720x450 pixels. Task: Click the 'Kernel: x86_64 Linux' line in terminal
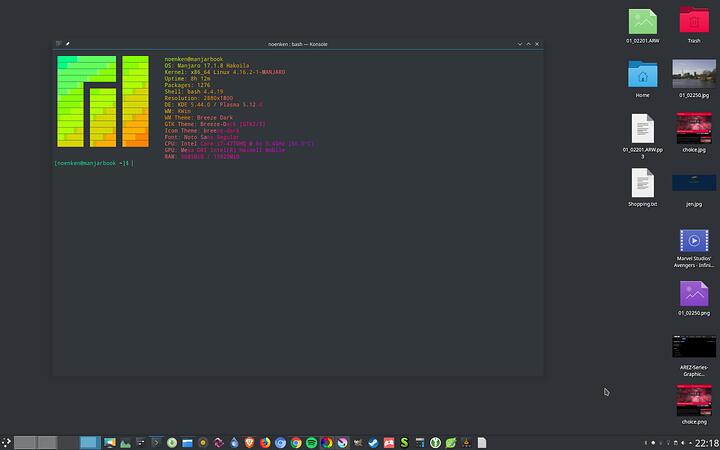click(225, 72)
